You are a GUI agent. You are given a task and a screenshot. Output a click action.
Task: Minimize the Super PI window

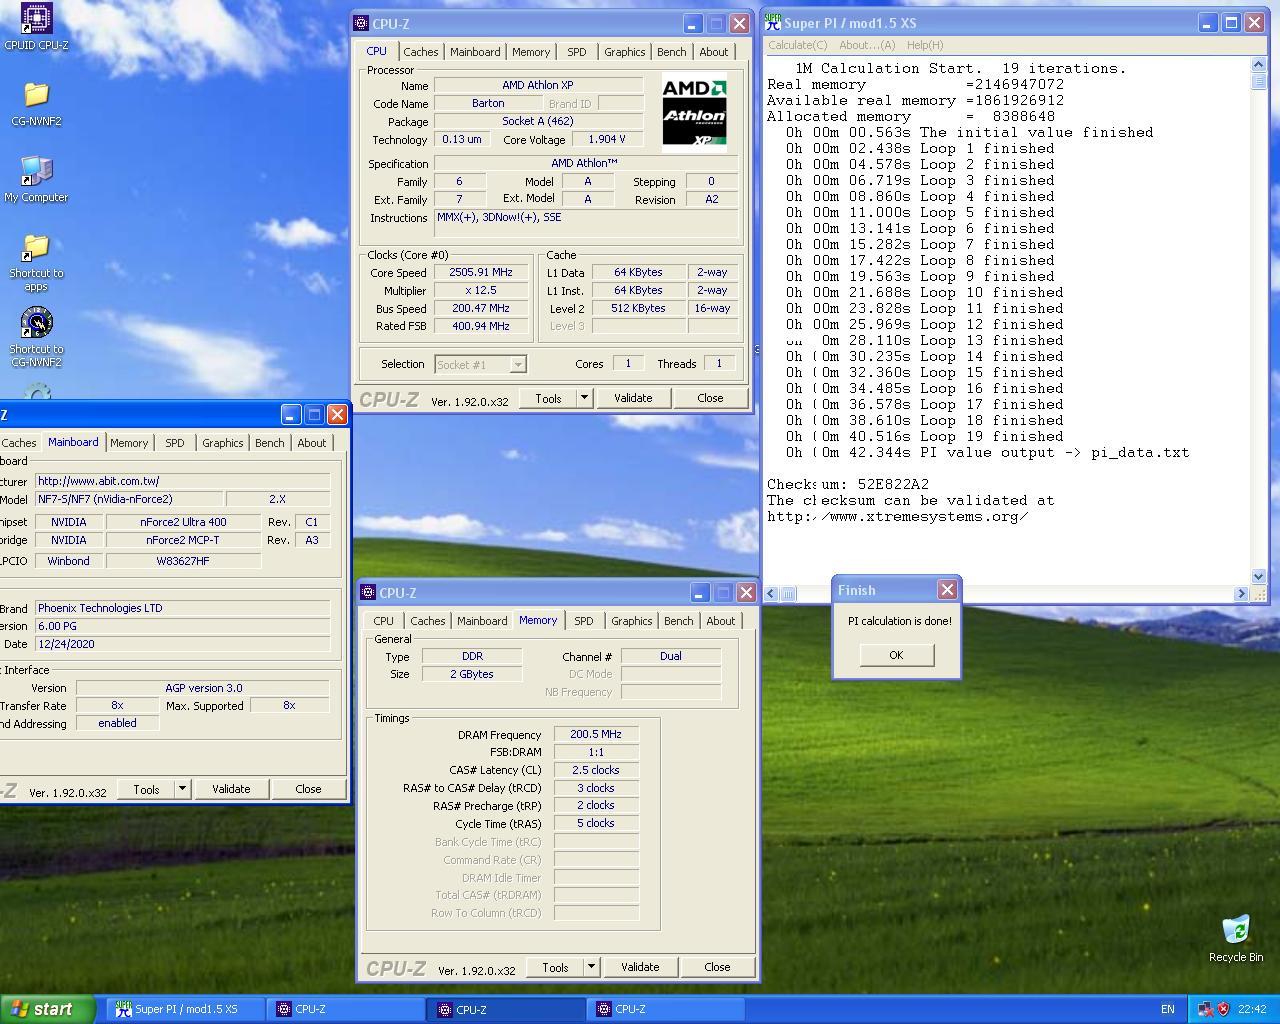[x=1208, y=23]
